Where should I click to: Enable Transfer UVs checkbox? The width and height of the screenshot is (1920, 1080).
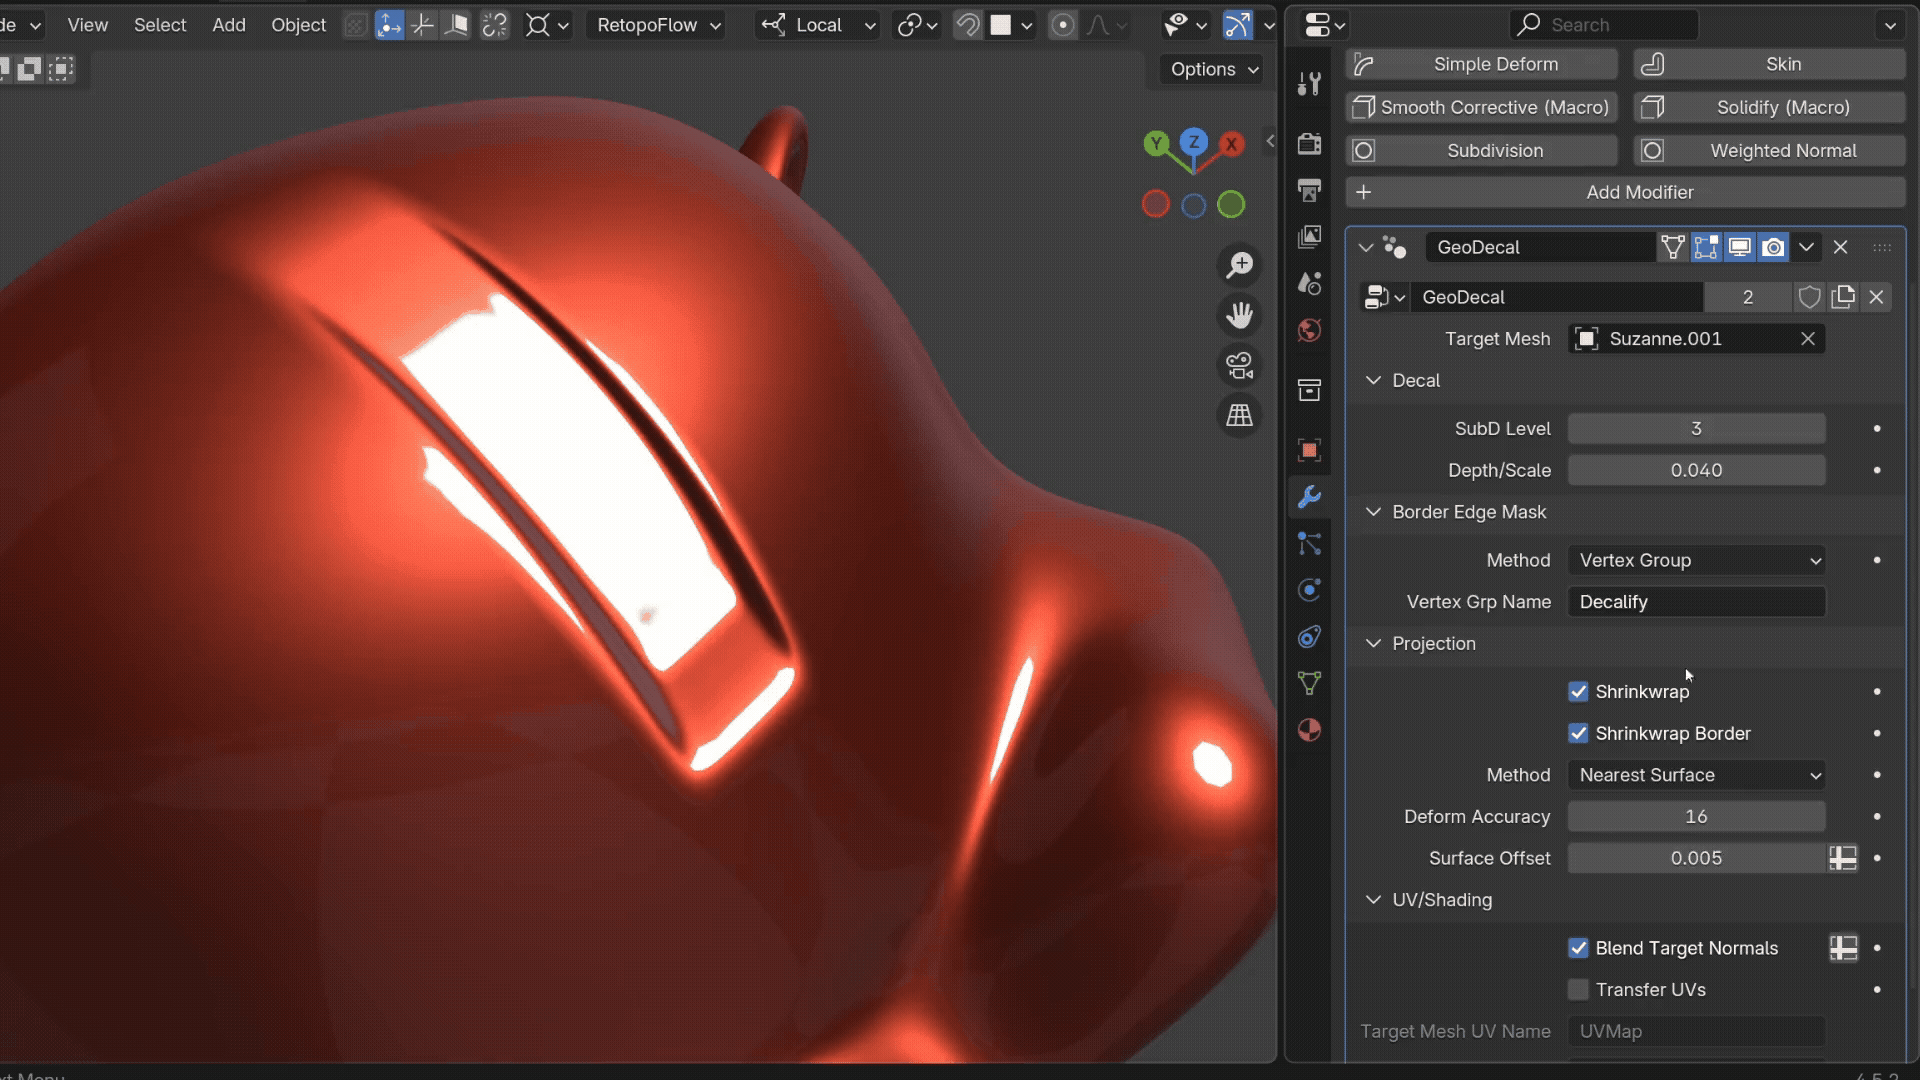tap(1578, 989)
